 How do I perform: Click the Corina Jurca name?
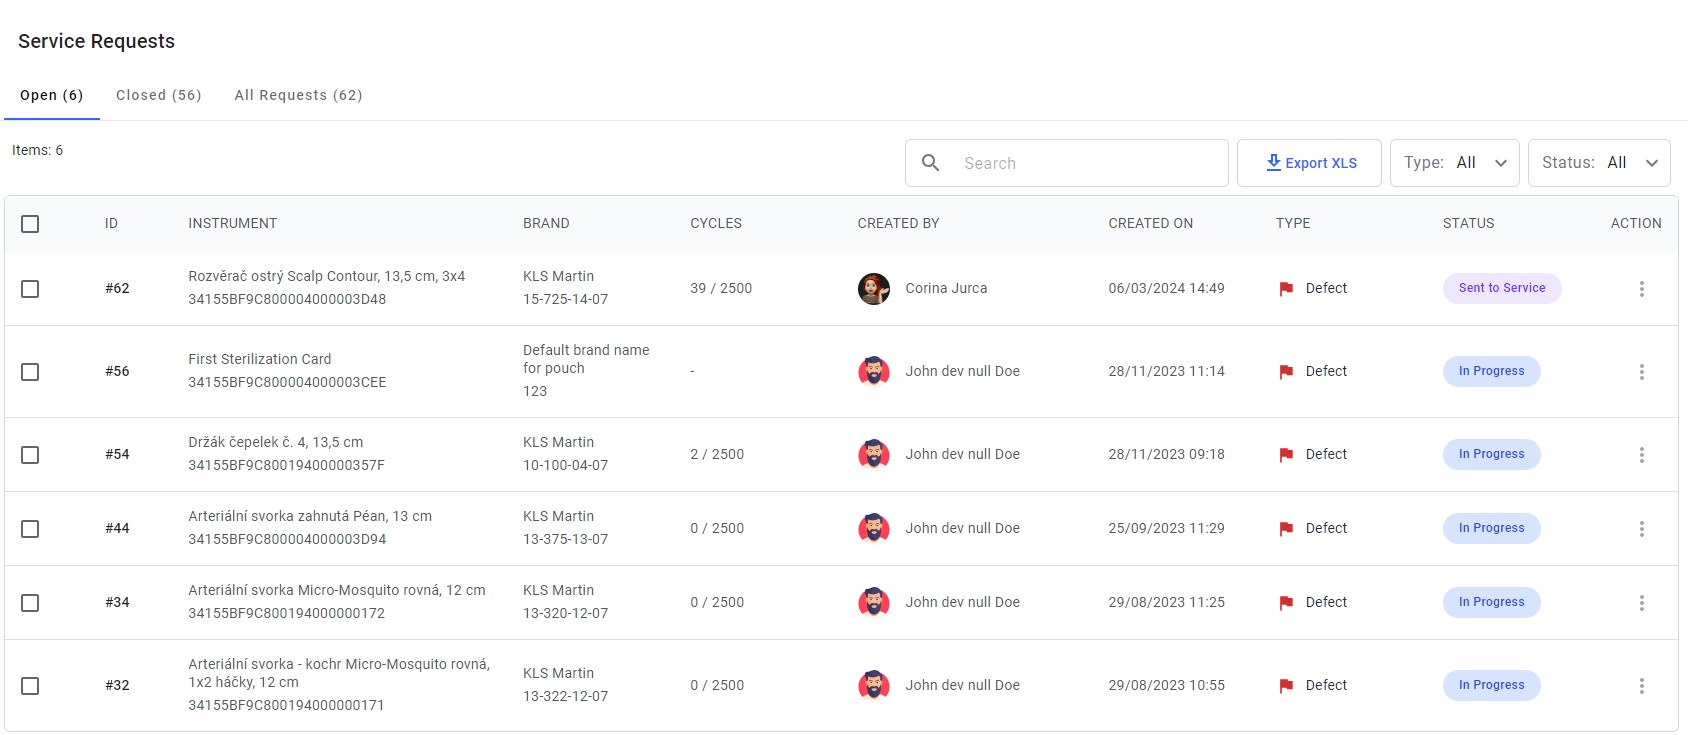(x=946, y=288)
